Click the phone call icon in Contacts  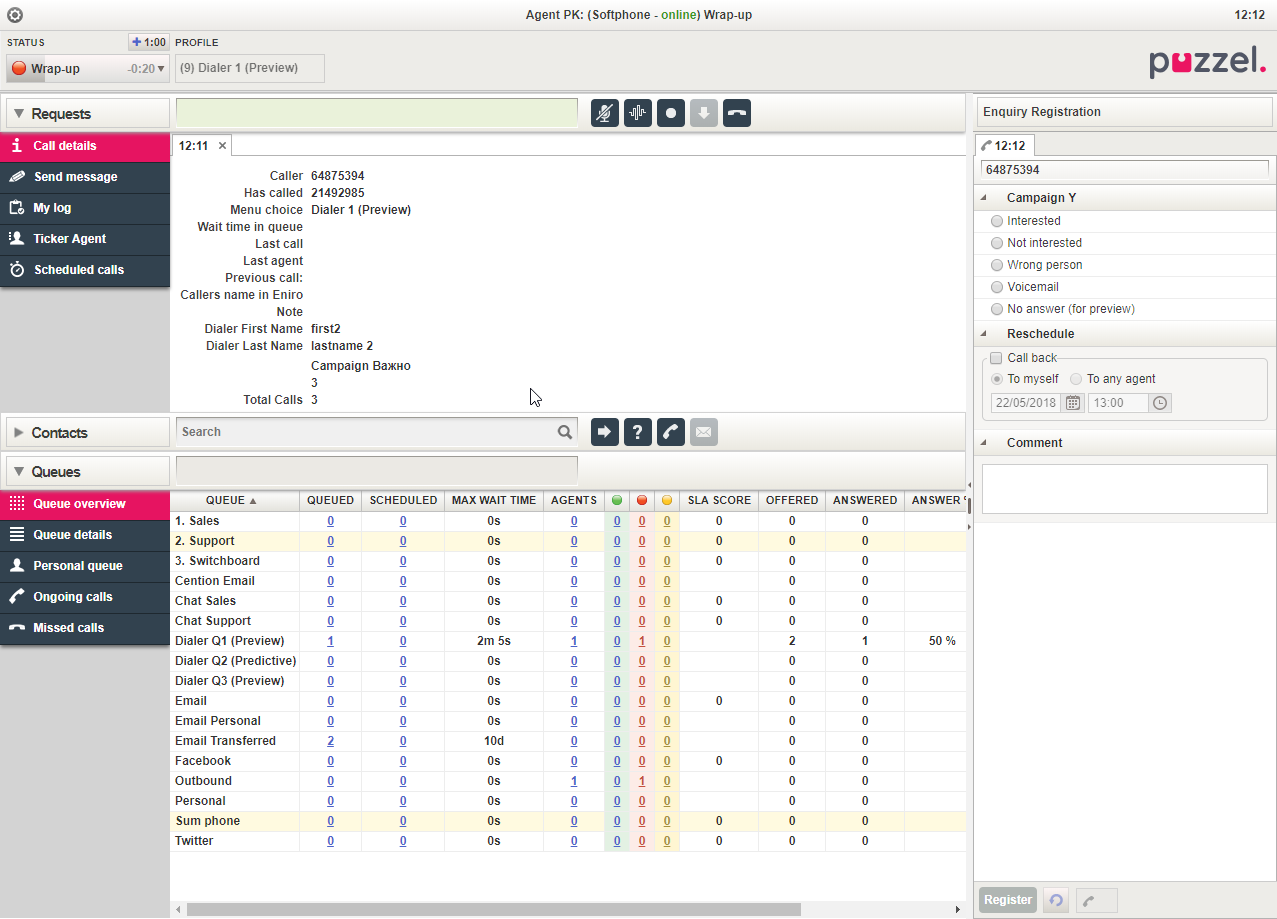(671, 432)
